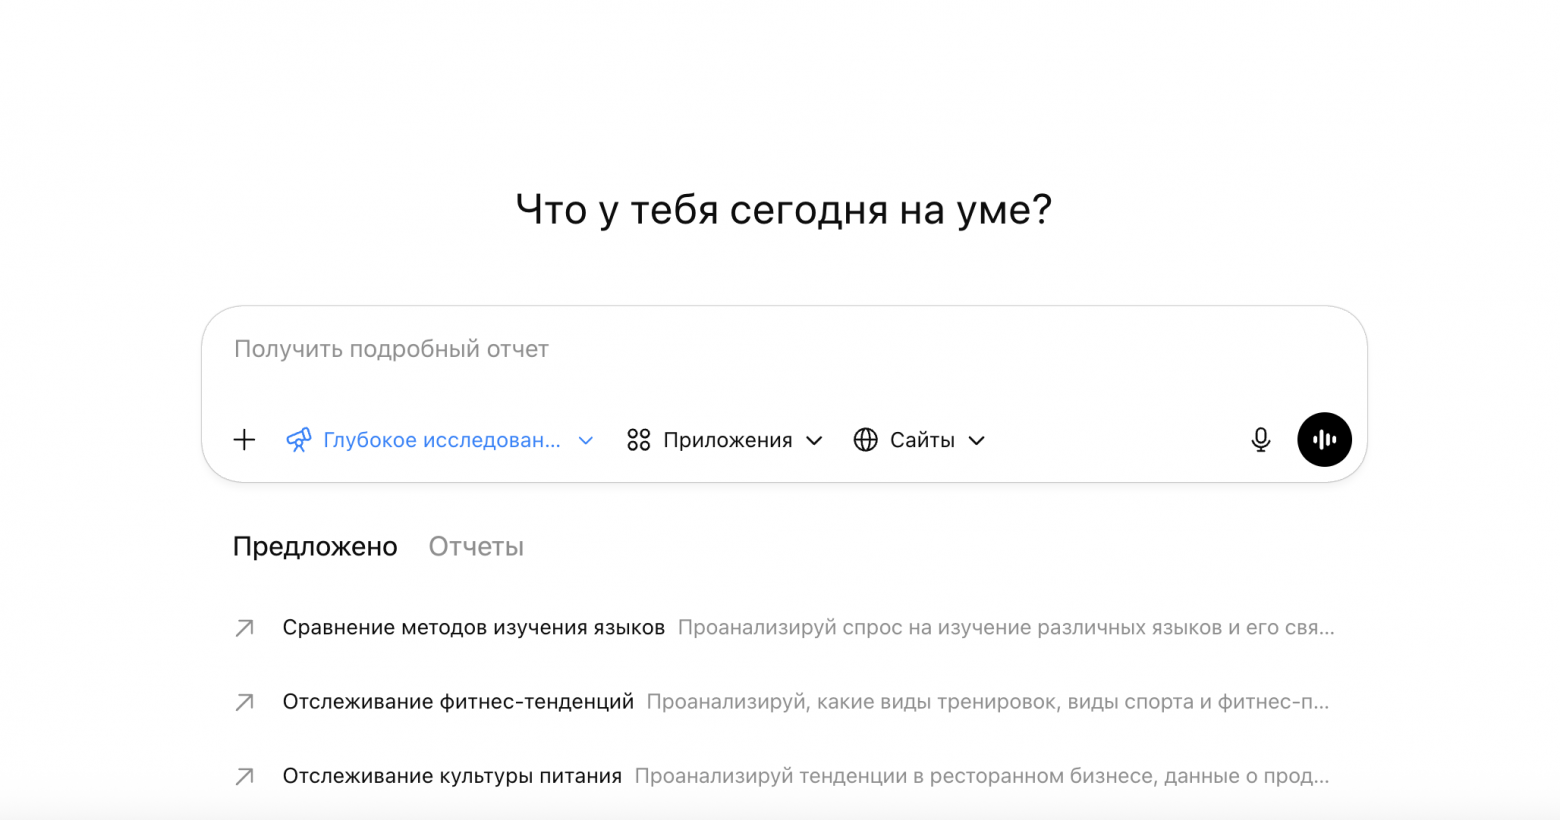Image resolution: width=1560 pixels, height=820 pixels.
Task: Click the megaphone icon next to Глубокое исследование
Action: click(x=299, y=440)
